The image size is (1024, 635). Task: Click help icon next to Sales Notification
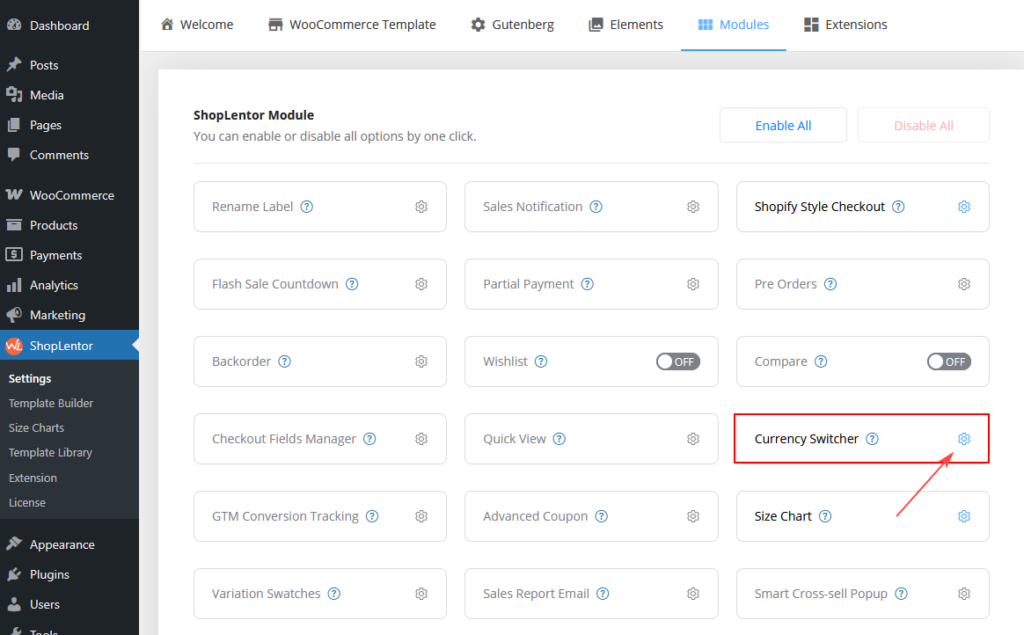coord(596,207)
